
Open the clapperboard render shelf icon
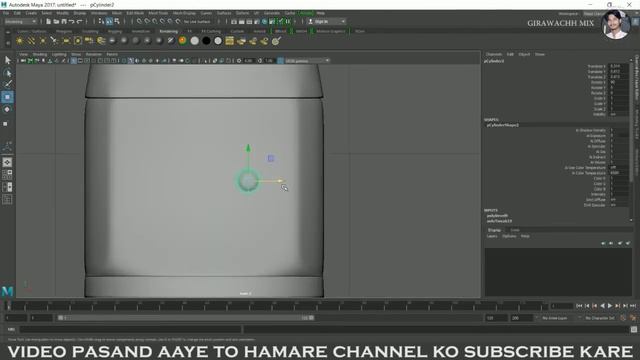(229, 41)
